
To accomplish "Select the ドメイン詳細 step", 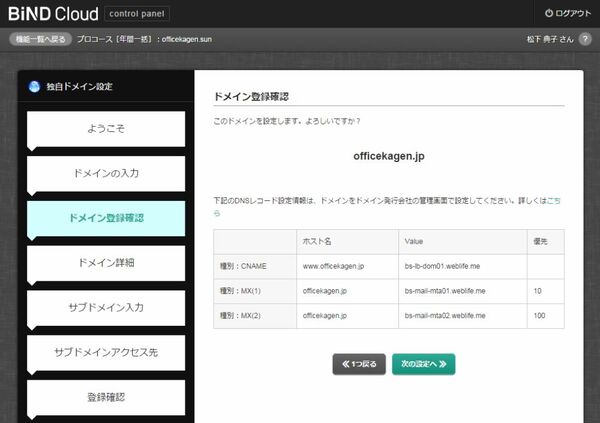I will pos(106,263).
